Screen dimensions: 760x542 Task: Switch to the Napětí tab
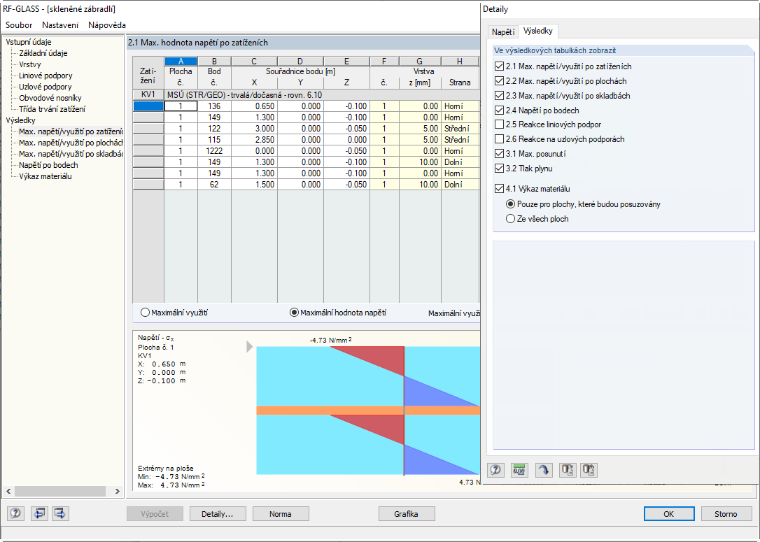pos(503,32)
